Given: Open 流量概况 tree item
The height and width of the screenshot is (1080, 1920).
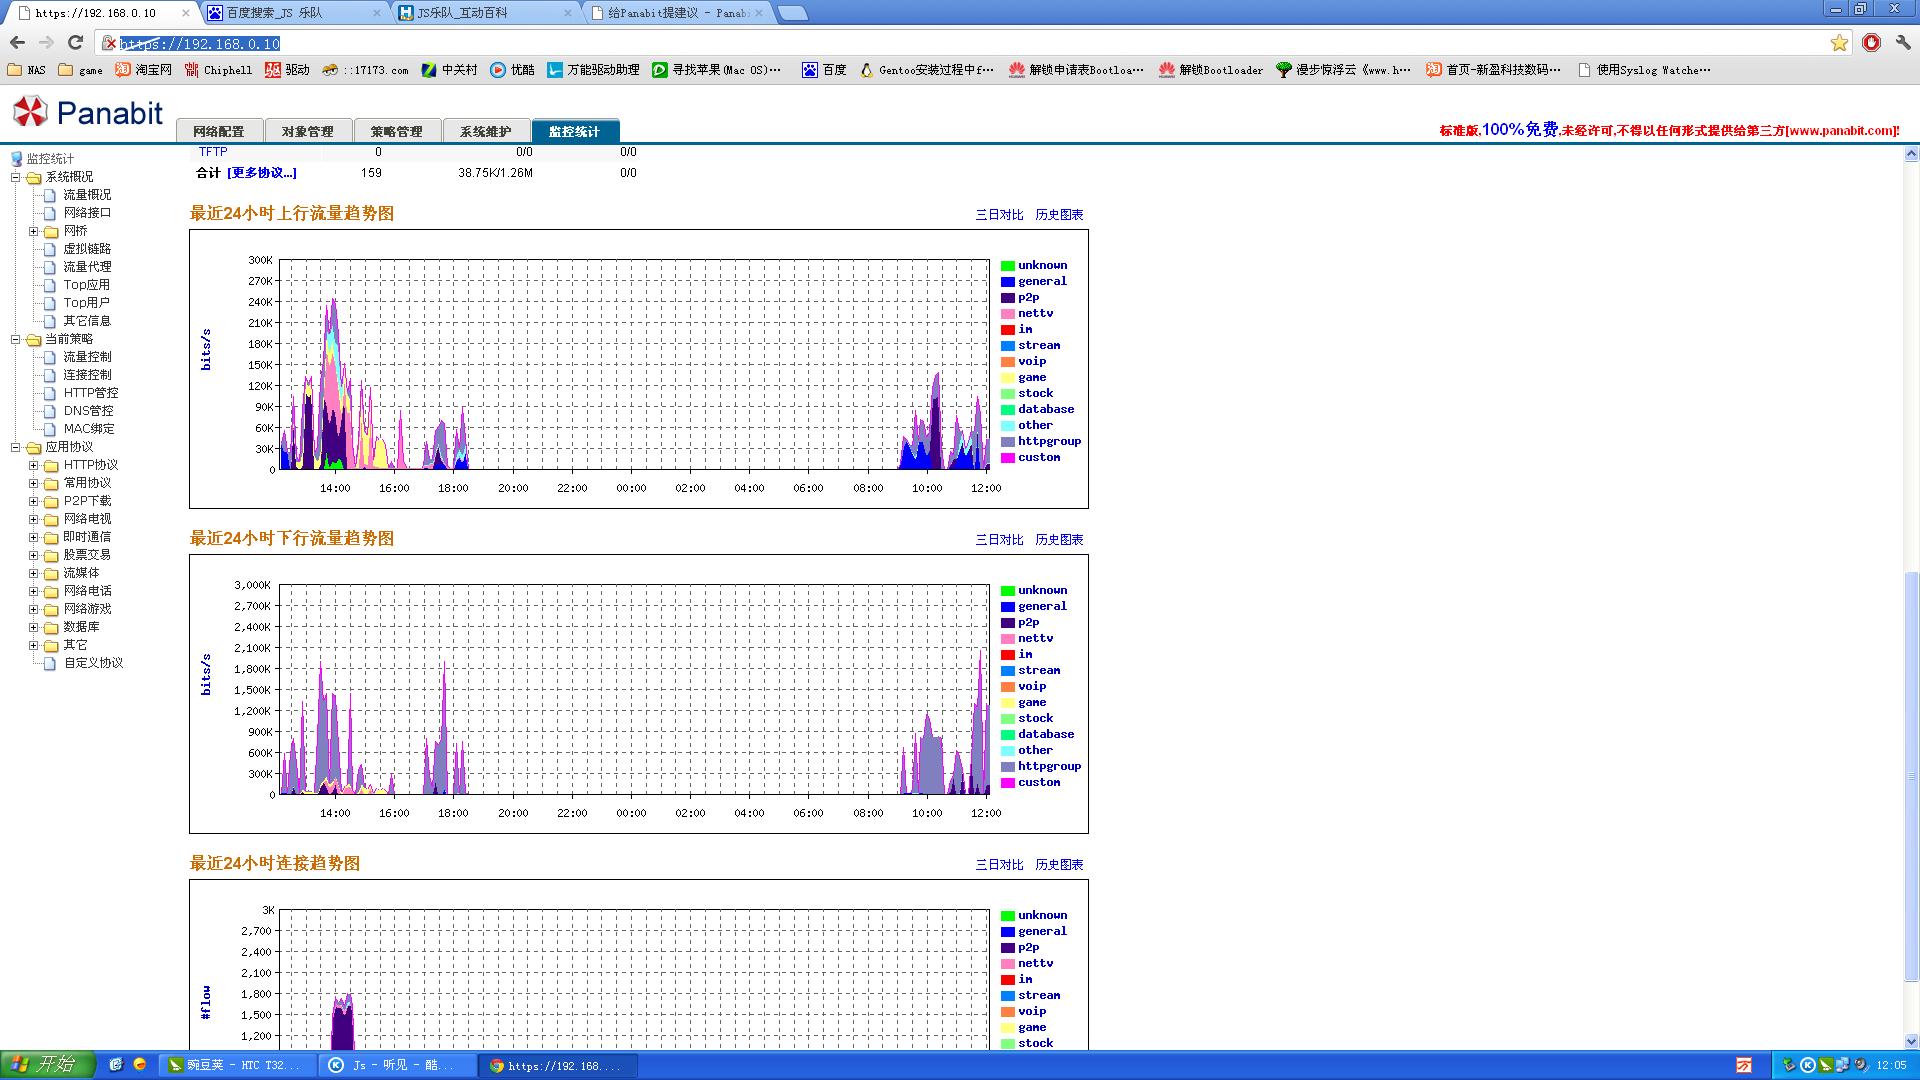Looking at the screenshot, I should point(87,195).
